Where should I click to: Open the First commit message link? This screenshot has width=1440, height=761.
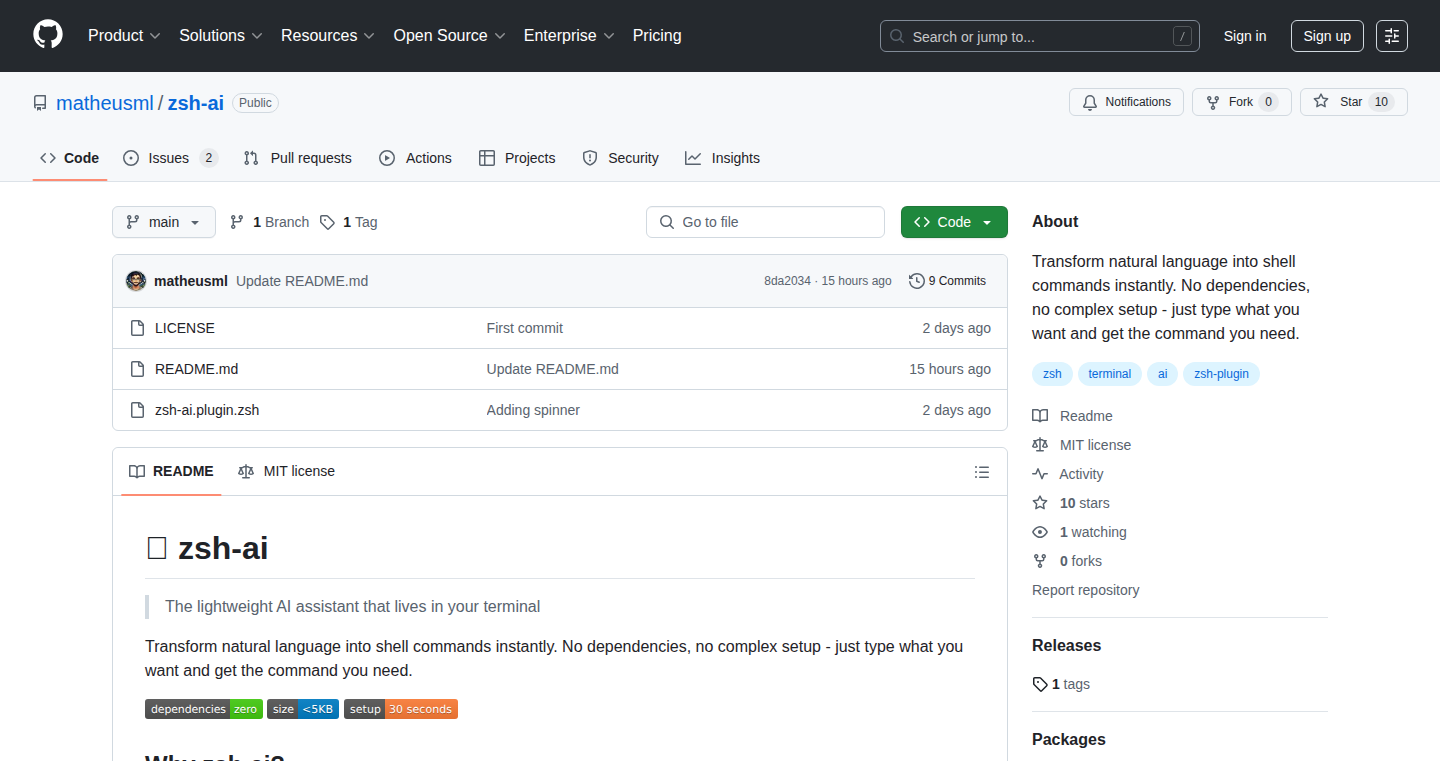pos(525,328)
